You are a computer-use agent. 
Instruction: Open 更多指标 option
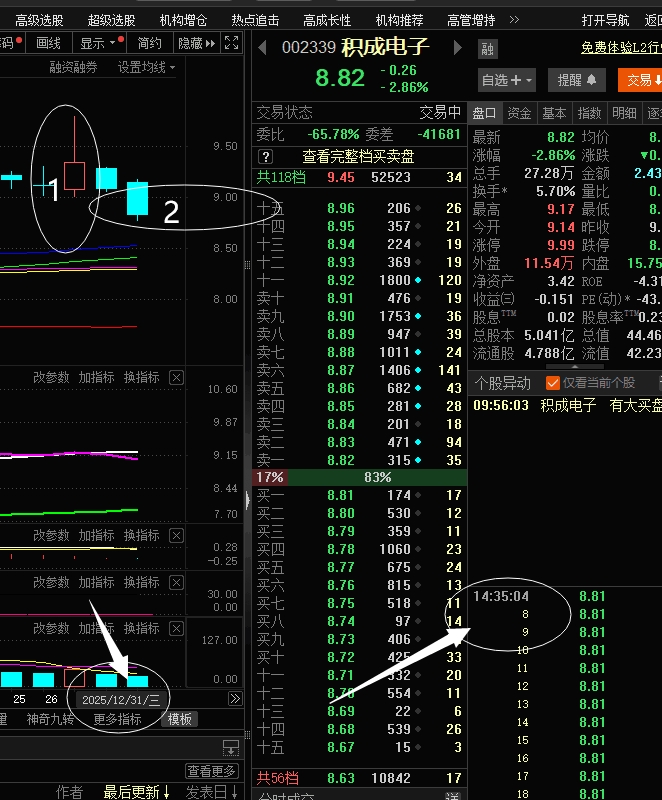[x=117, y=719]
